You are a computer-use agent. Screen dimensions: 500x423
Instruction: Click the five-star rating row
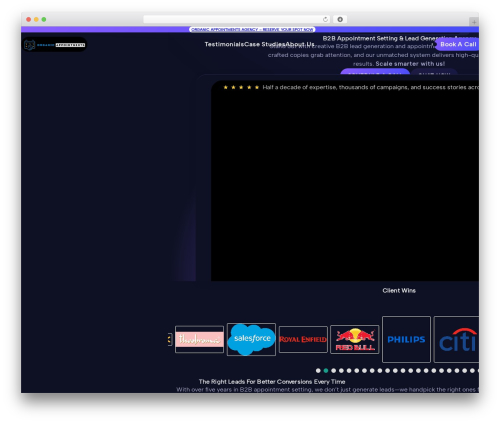tap(241, 87)
